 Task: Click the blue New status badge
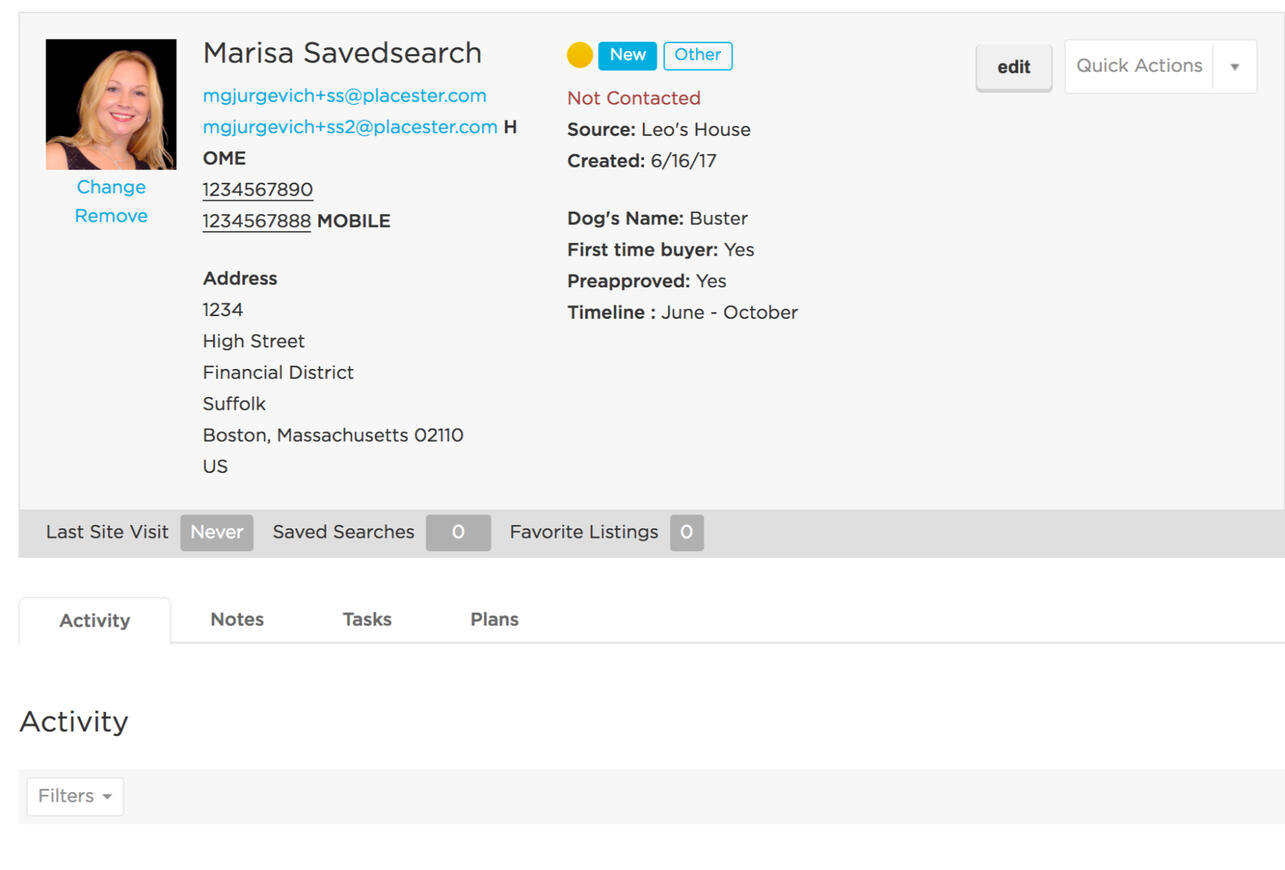tap(627, 55)
